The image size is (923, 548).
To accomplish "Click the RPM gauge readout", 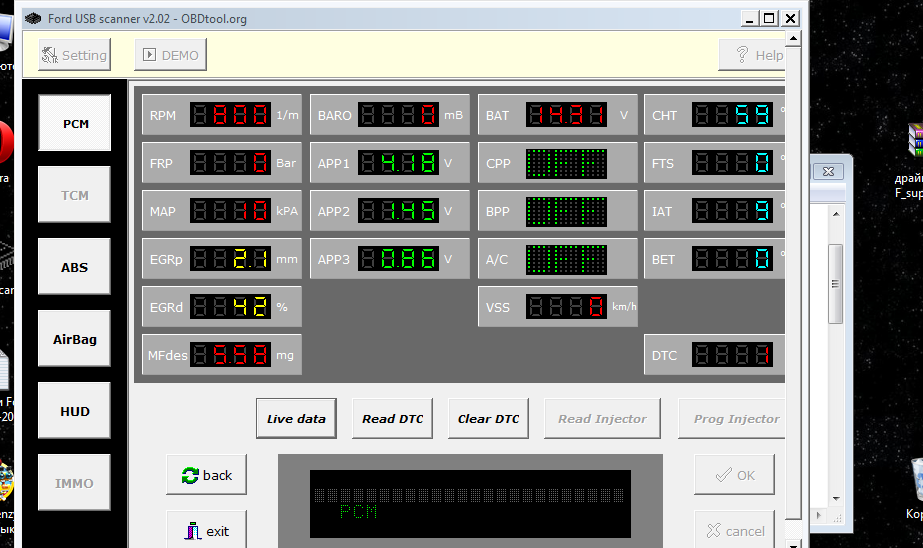I will click(230, 115).
